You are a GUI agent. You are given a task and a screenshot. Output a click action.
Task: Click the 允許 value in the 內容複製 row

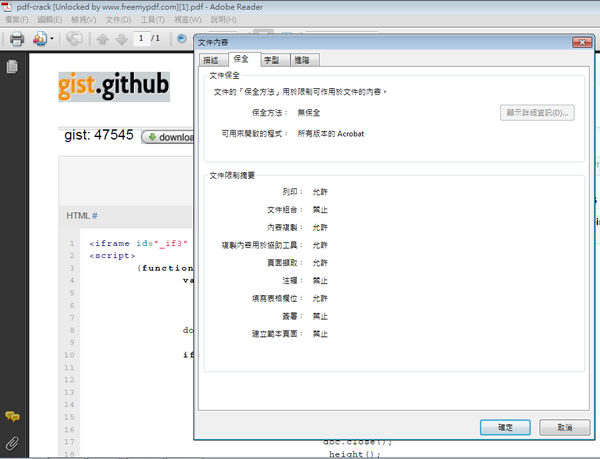tap(320, 227)
